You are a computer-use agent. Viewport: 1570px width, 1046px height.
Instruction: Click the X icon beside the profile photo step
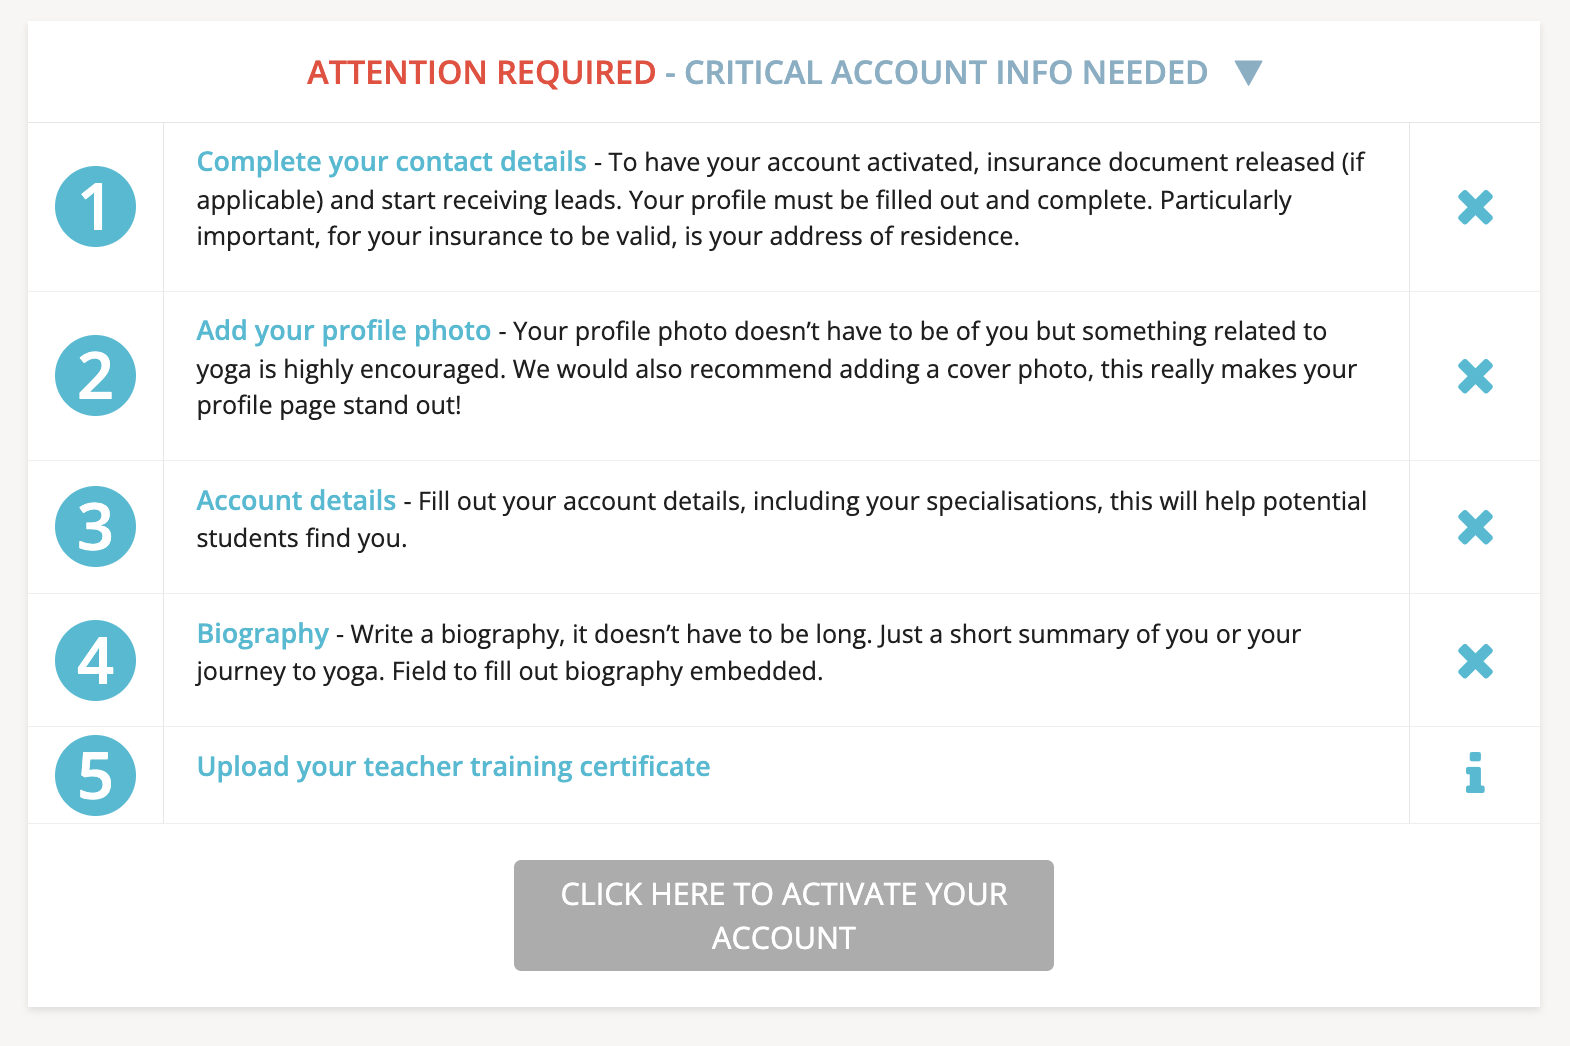point(1475,377)
